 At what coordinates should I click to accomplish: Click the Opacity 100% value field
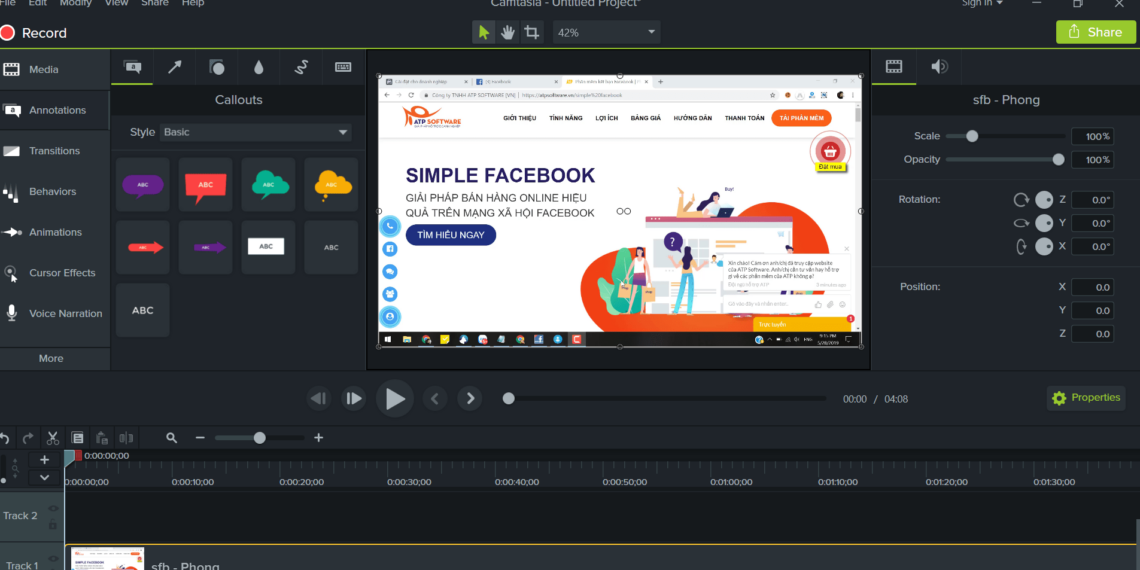(x=1092, y=159)
